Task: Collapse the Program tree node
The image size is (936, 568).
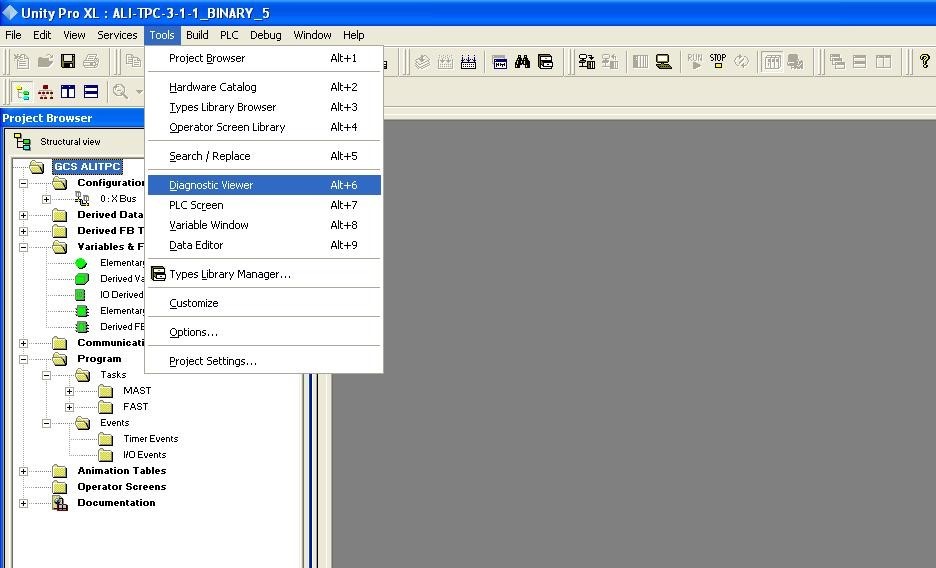Action: point(23,359)
